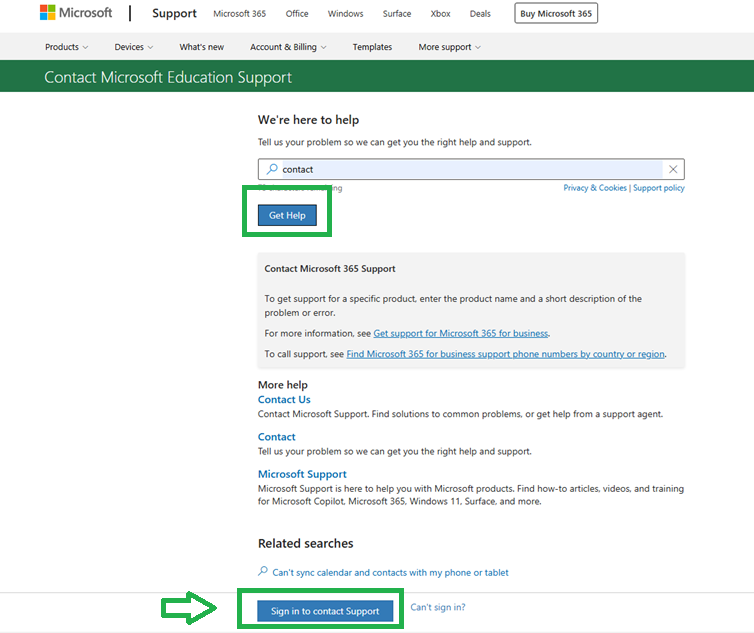Expand the Products dropdown
The width and height of the screenshot is (754, 633).
pyautogui.click(x=66, y=47)
